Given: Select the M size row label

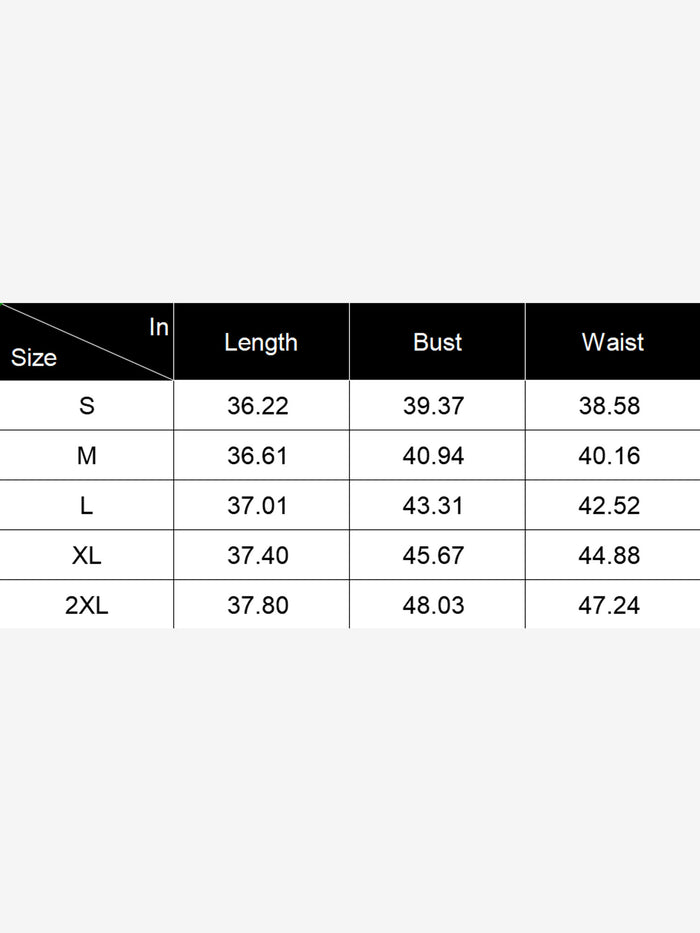Looking at the screenshot, I should click(x=87, y=456).
